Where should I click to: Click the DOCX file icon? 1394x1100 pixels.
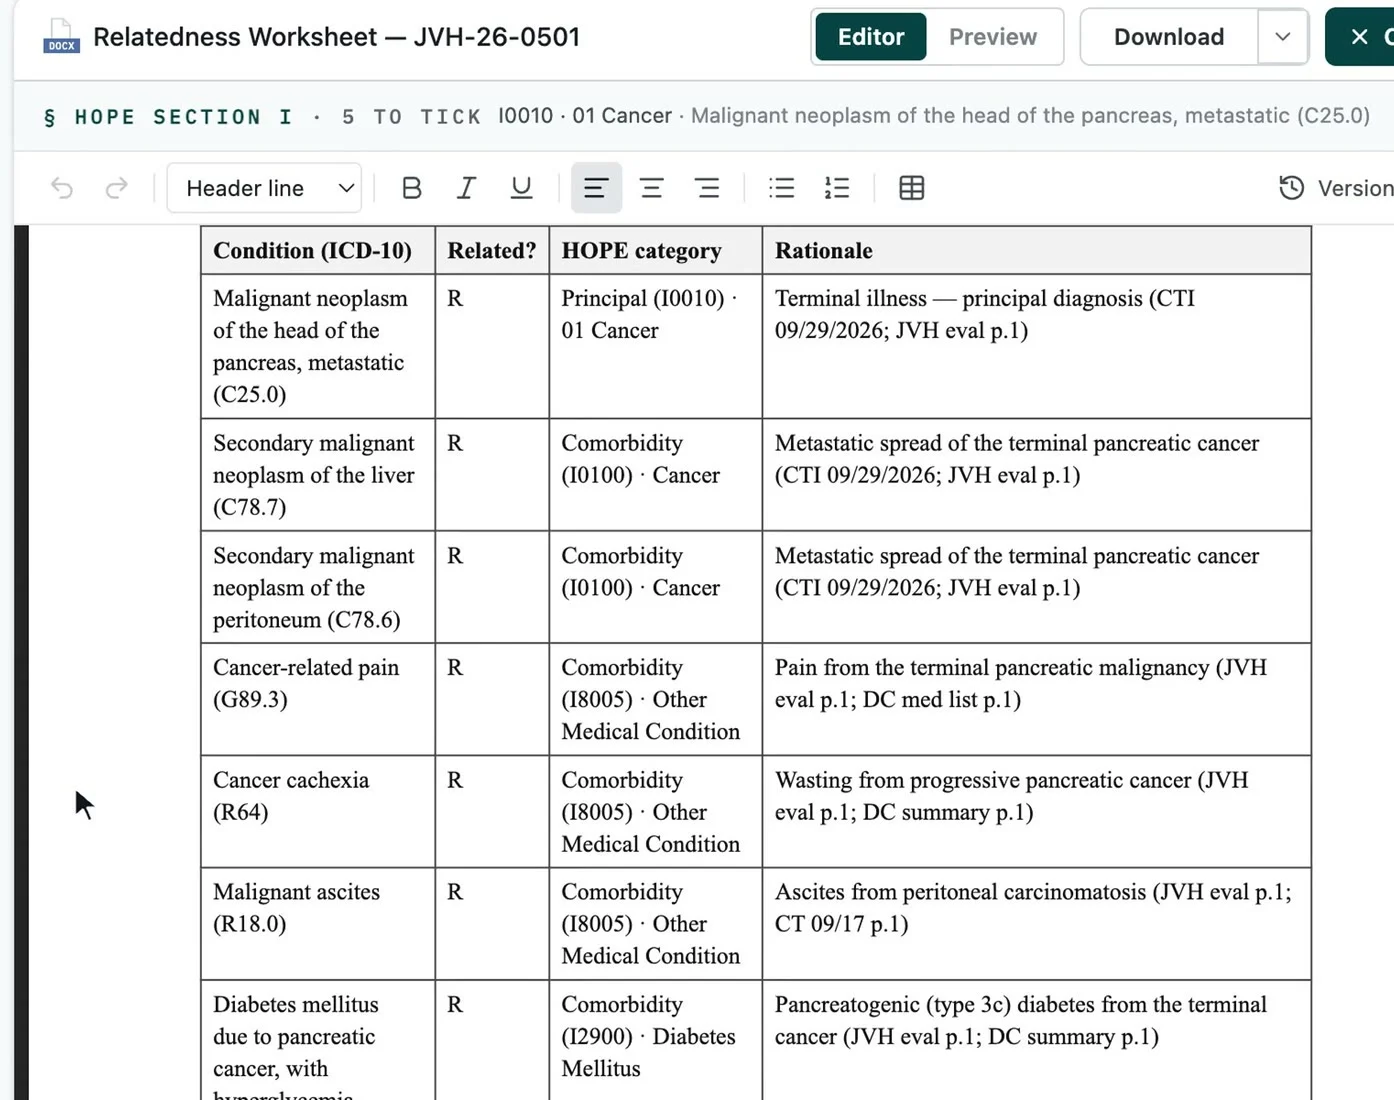tap(61, 37)
